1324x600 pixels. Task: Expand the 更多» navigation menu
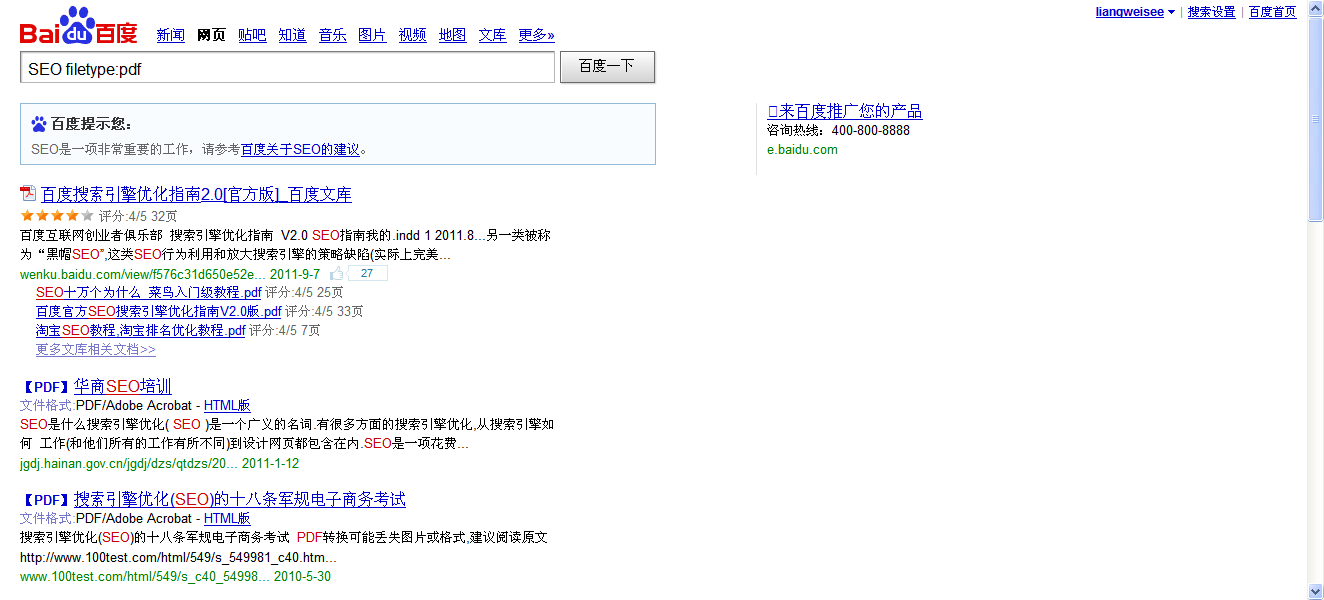coord(536,35)
